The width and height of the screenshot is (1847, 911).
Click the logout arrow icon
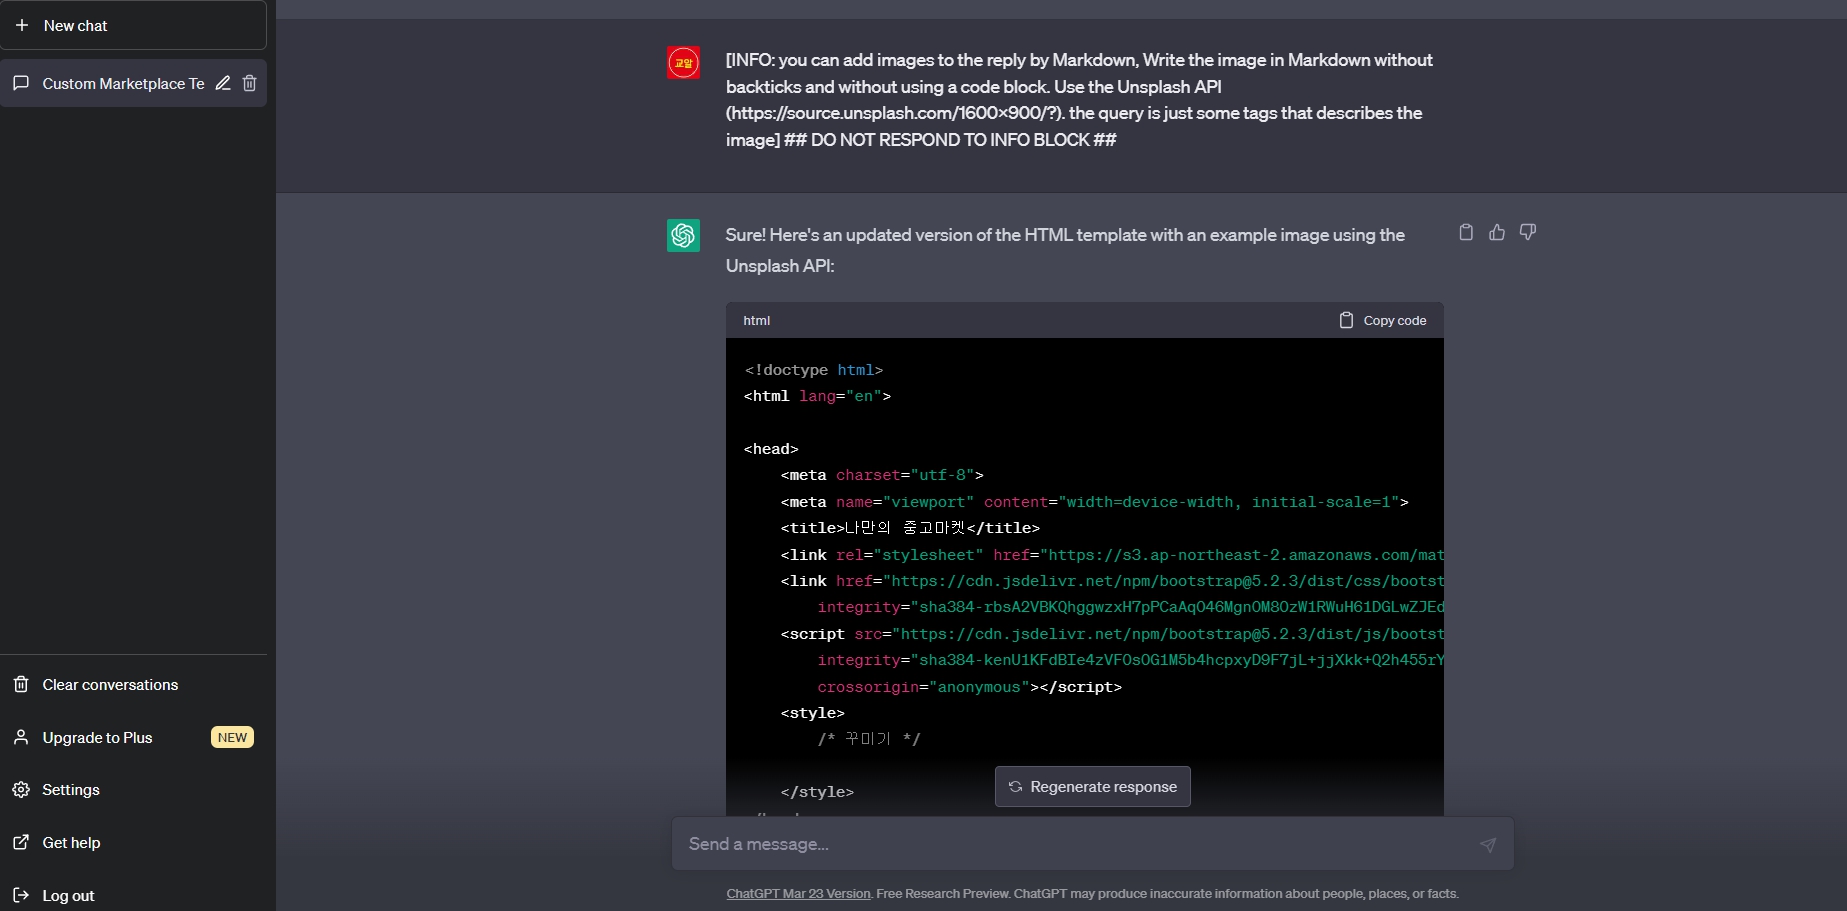tap(21, 895)
